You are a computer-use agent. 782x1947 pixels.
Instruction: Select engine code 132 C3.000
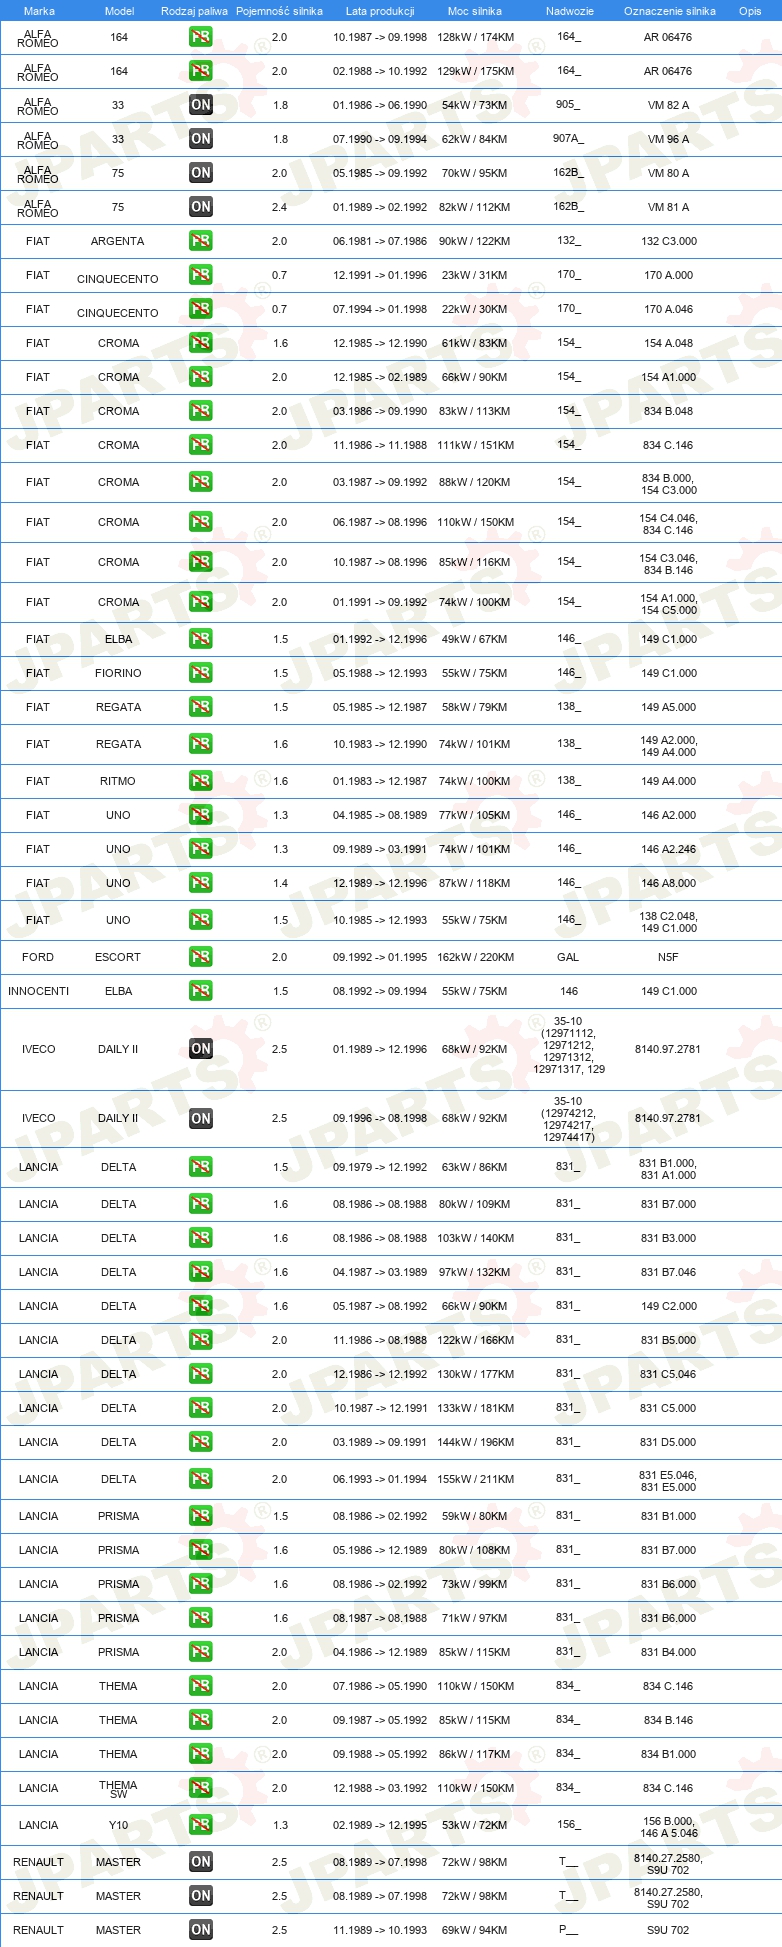(669, 241)
